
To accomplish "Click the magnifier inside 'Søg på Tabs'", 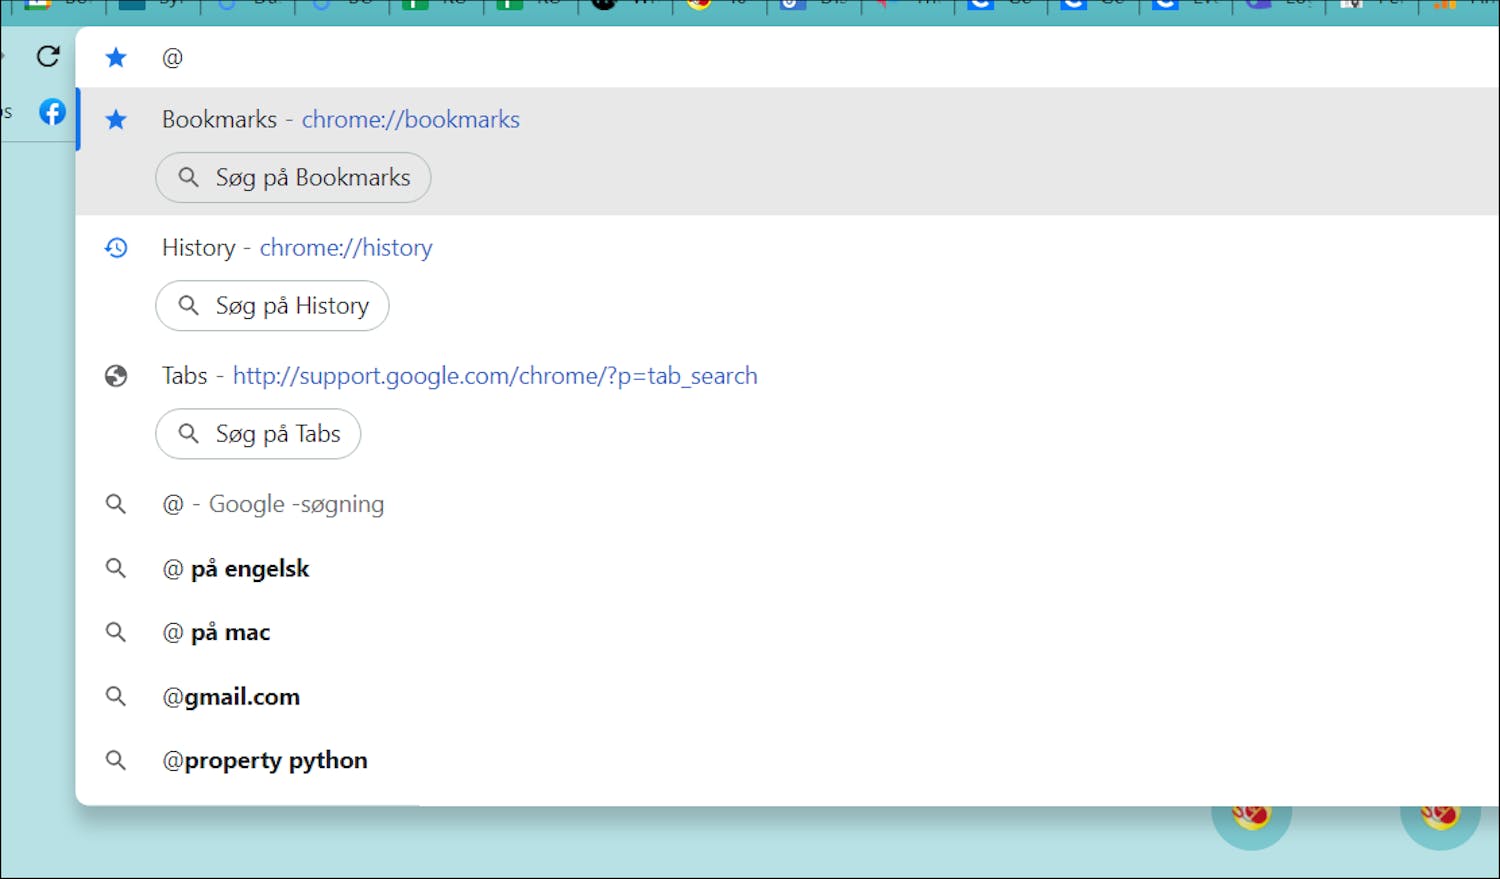I will (x=189, y=434).
